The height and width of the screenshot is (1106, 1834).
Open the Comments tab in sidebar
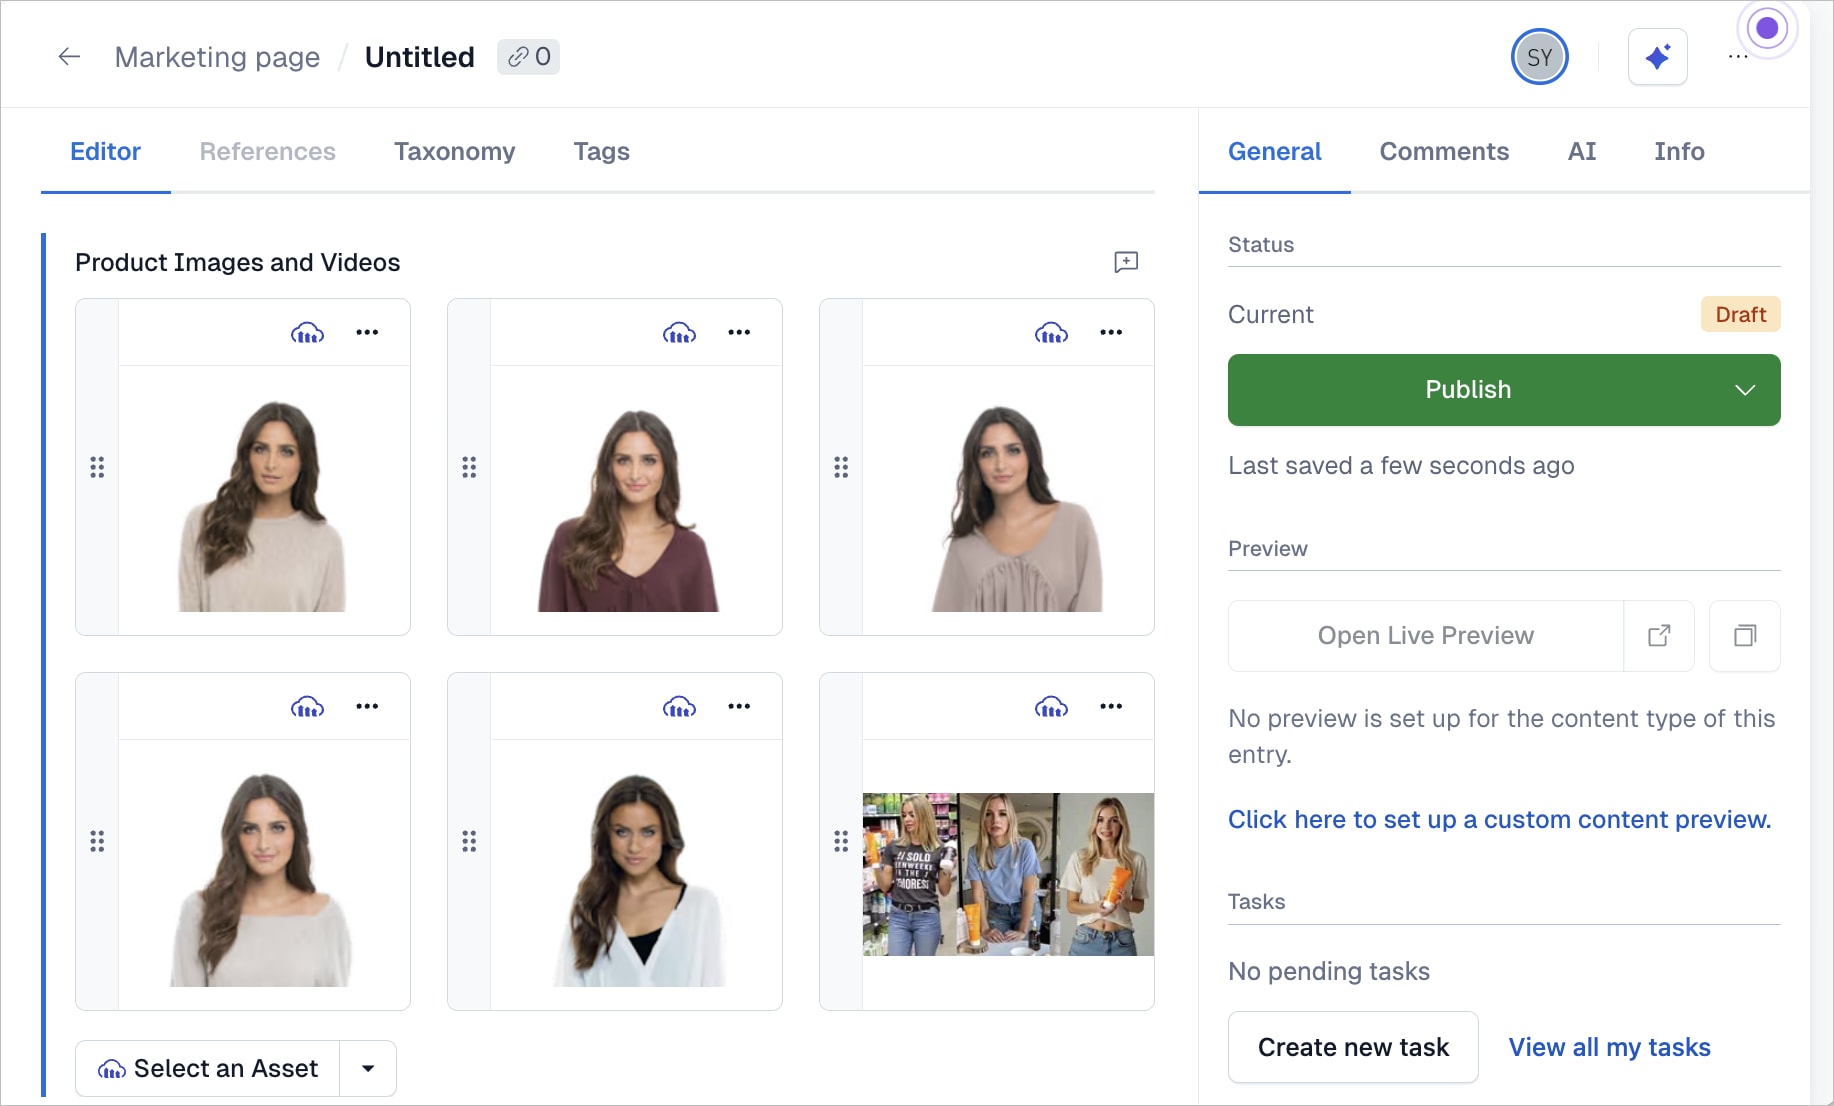tap(1444, 152)
